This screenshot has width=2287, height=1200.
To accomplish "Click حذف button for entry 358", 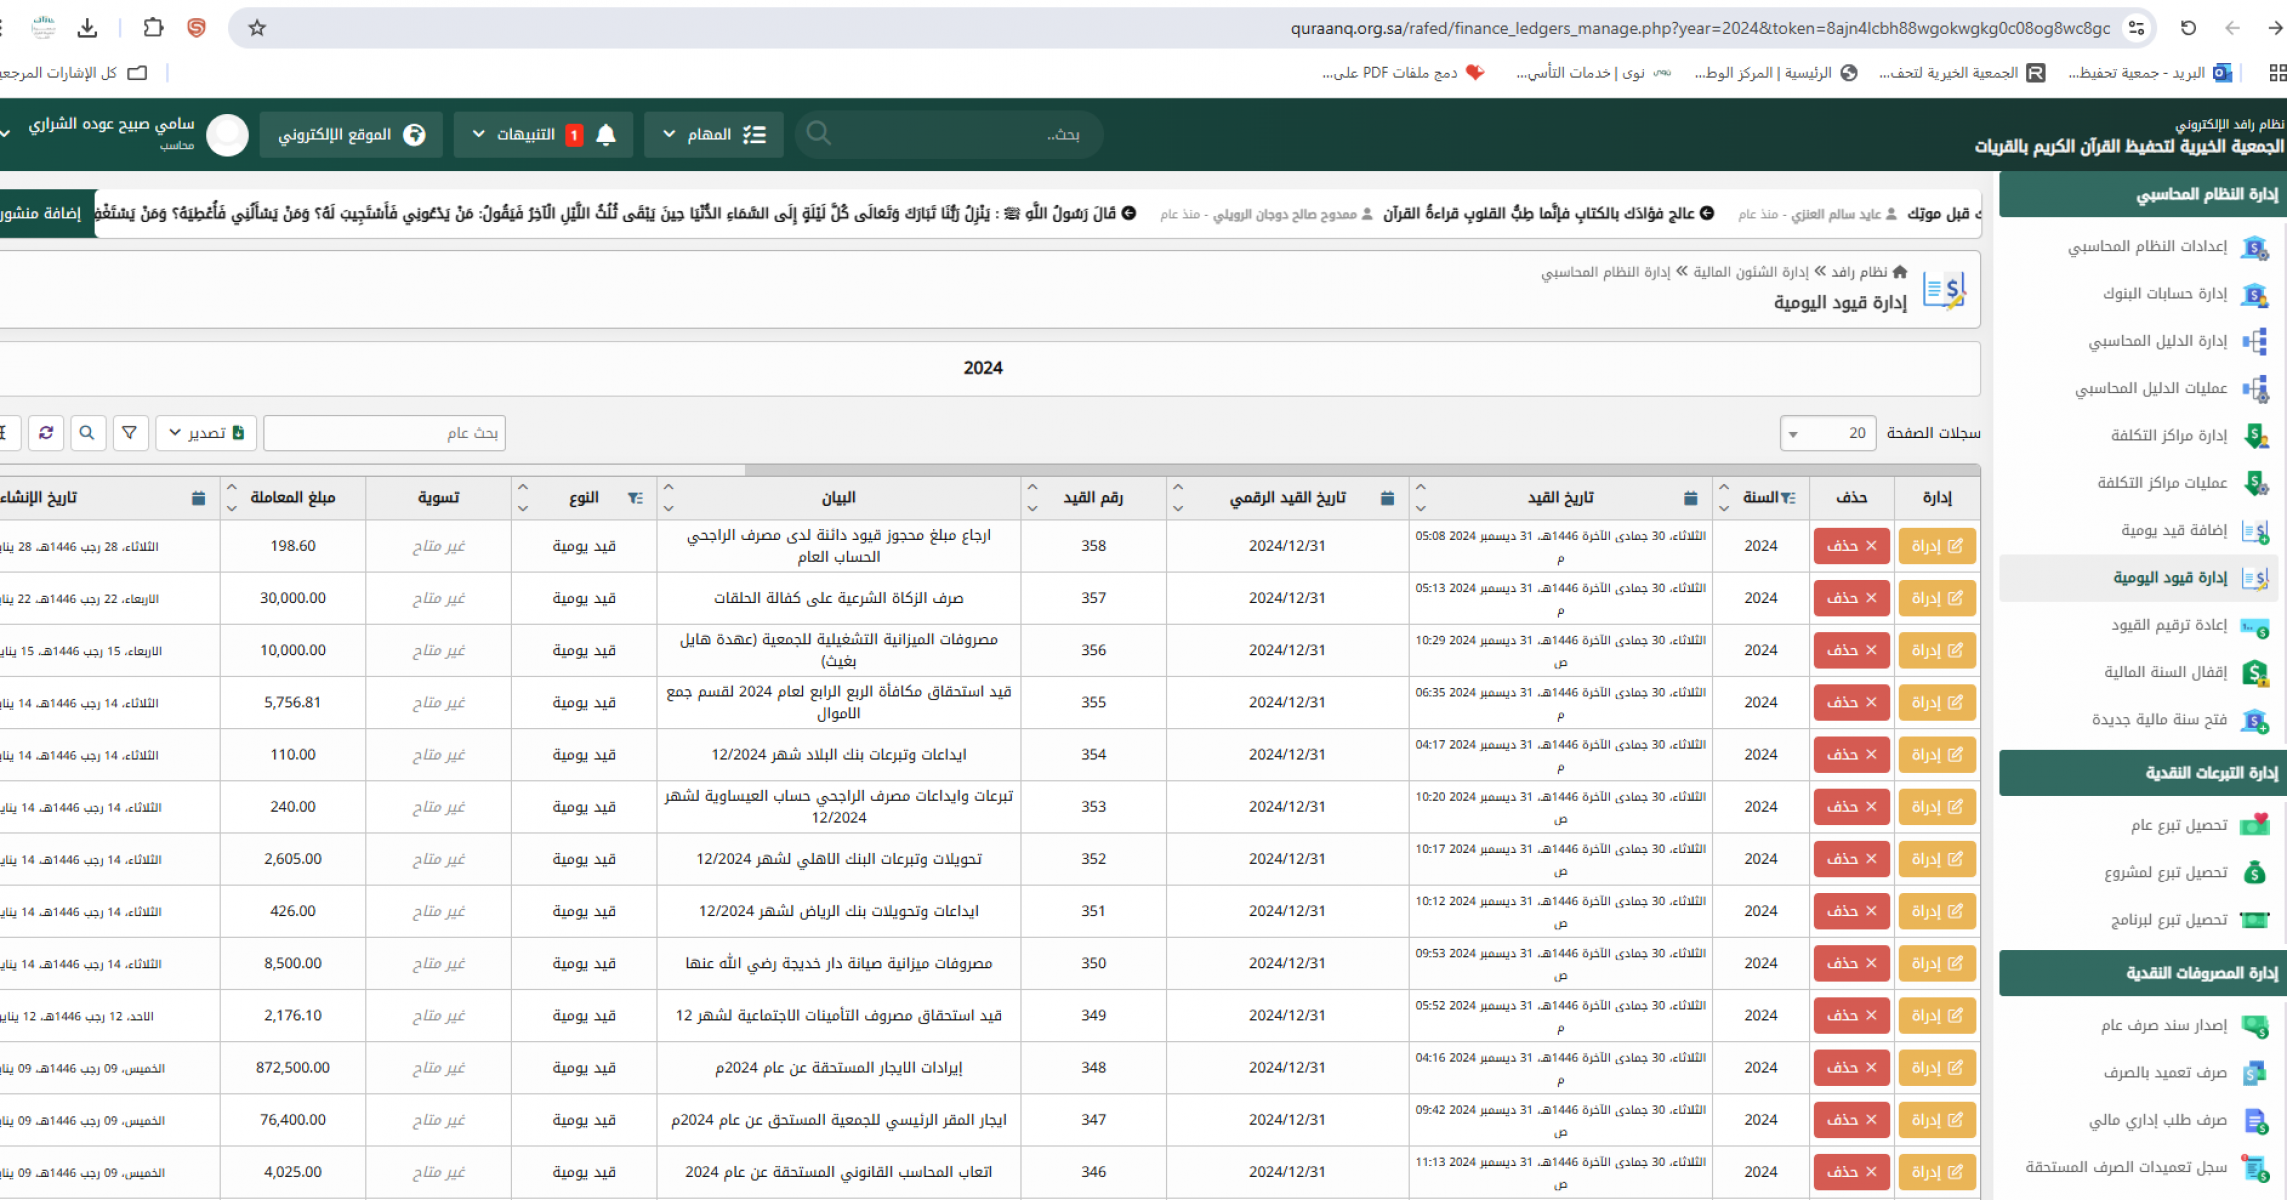I will pos(1851,546).
